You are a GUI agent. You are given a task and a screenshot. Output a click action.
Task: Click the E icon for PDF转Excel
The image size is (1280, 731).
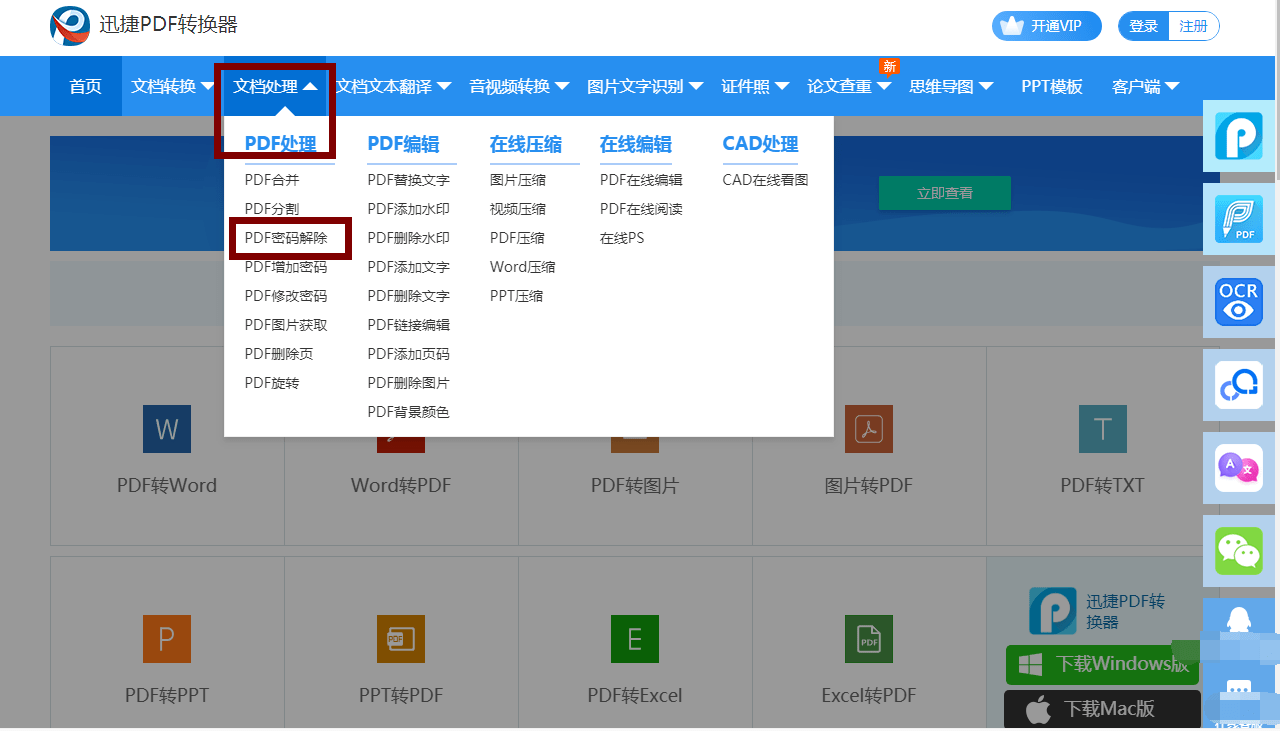[634, 639]
